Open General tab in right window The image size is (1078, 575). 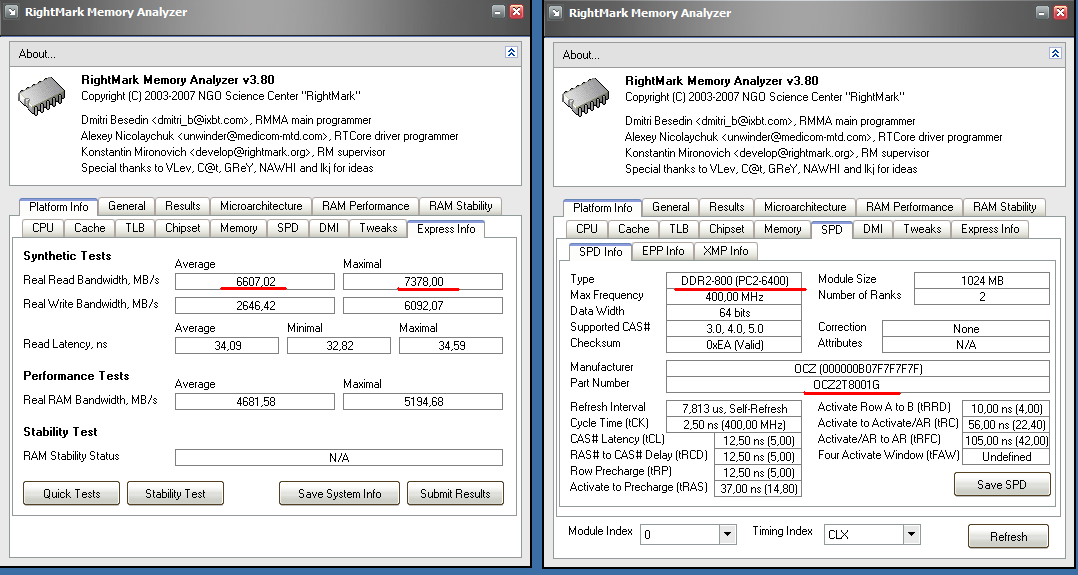coord(670,206)
